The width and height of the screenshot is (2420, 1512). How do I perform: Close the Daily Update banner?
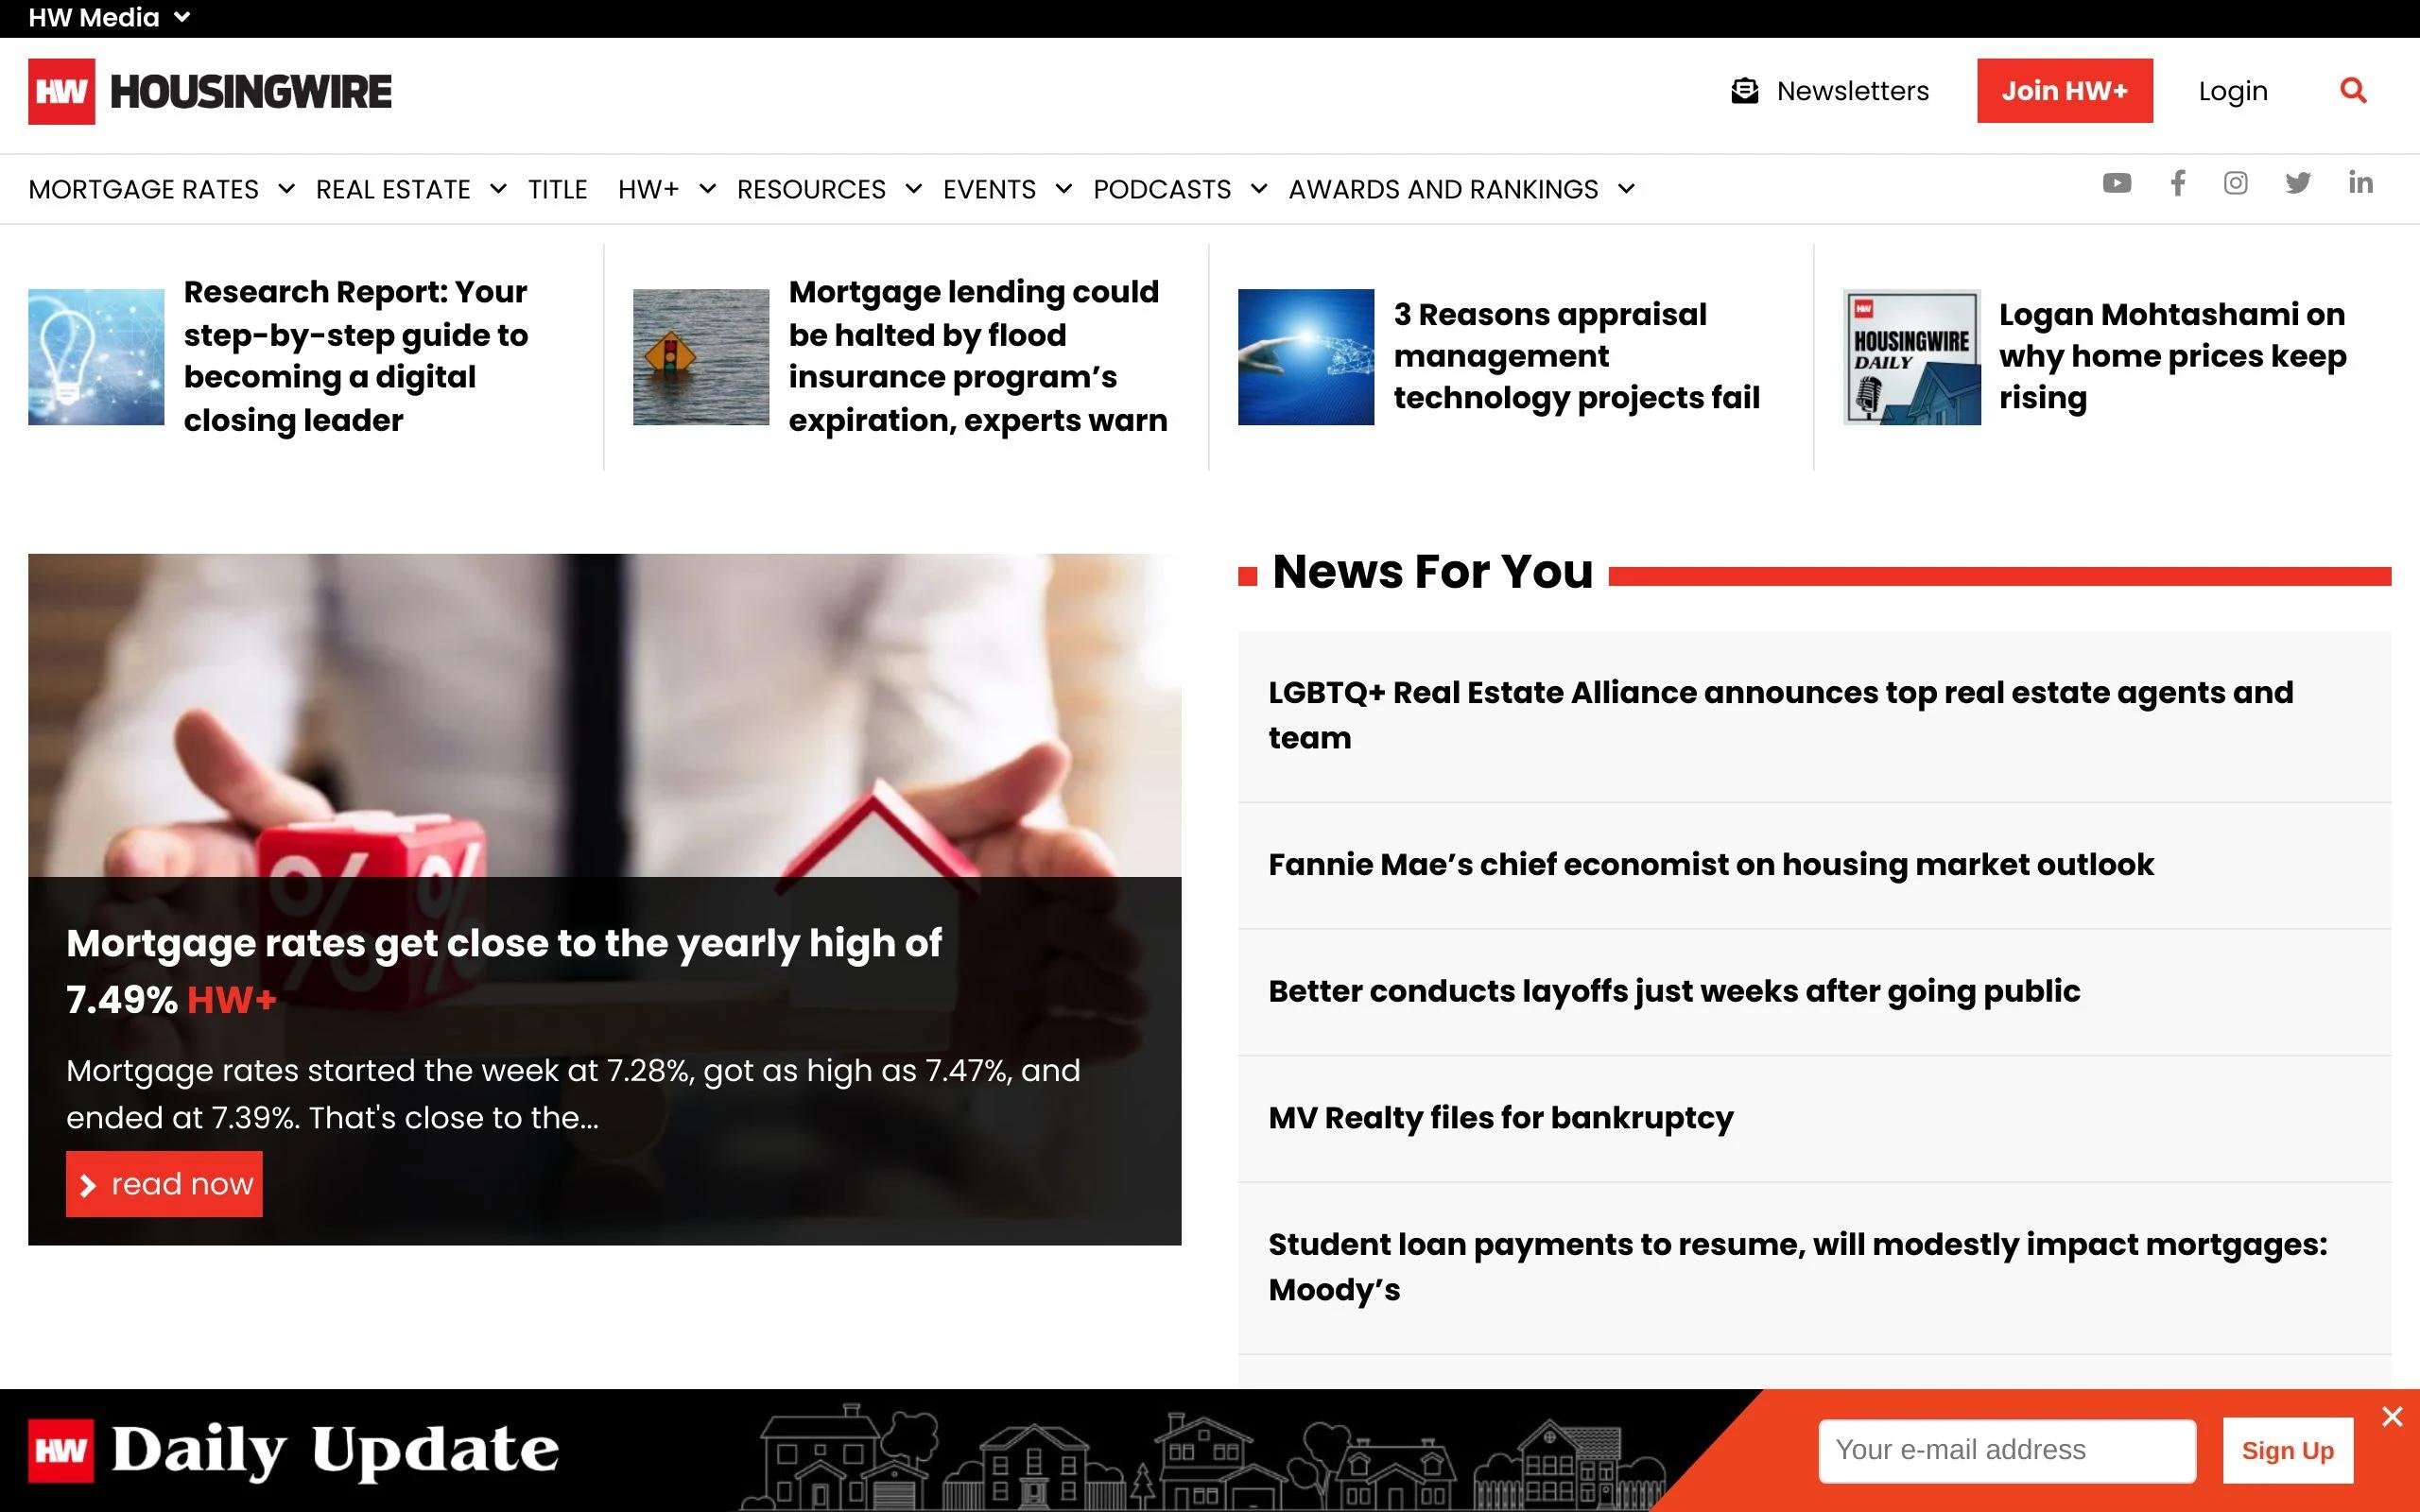[2391, 1416]
